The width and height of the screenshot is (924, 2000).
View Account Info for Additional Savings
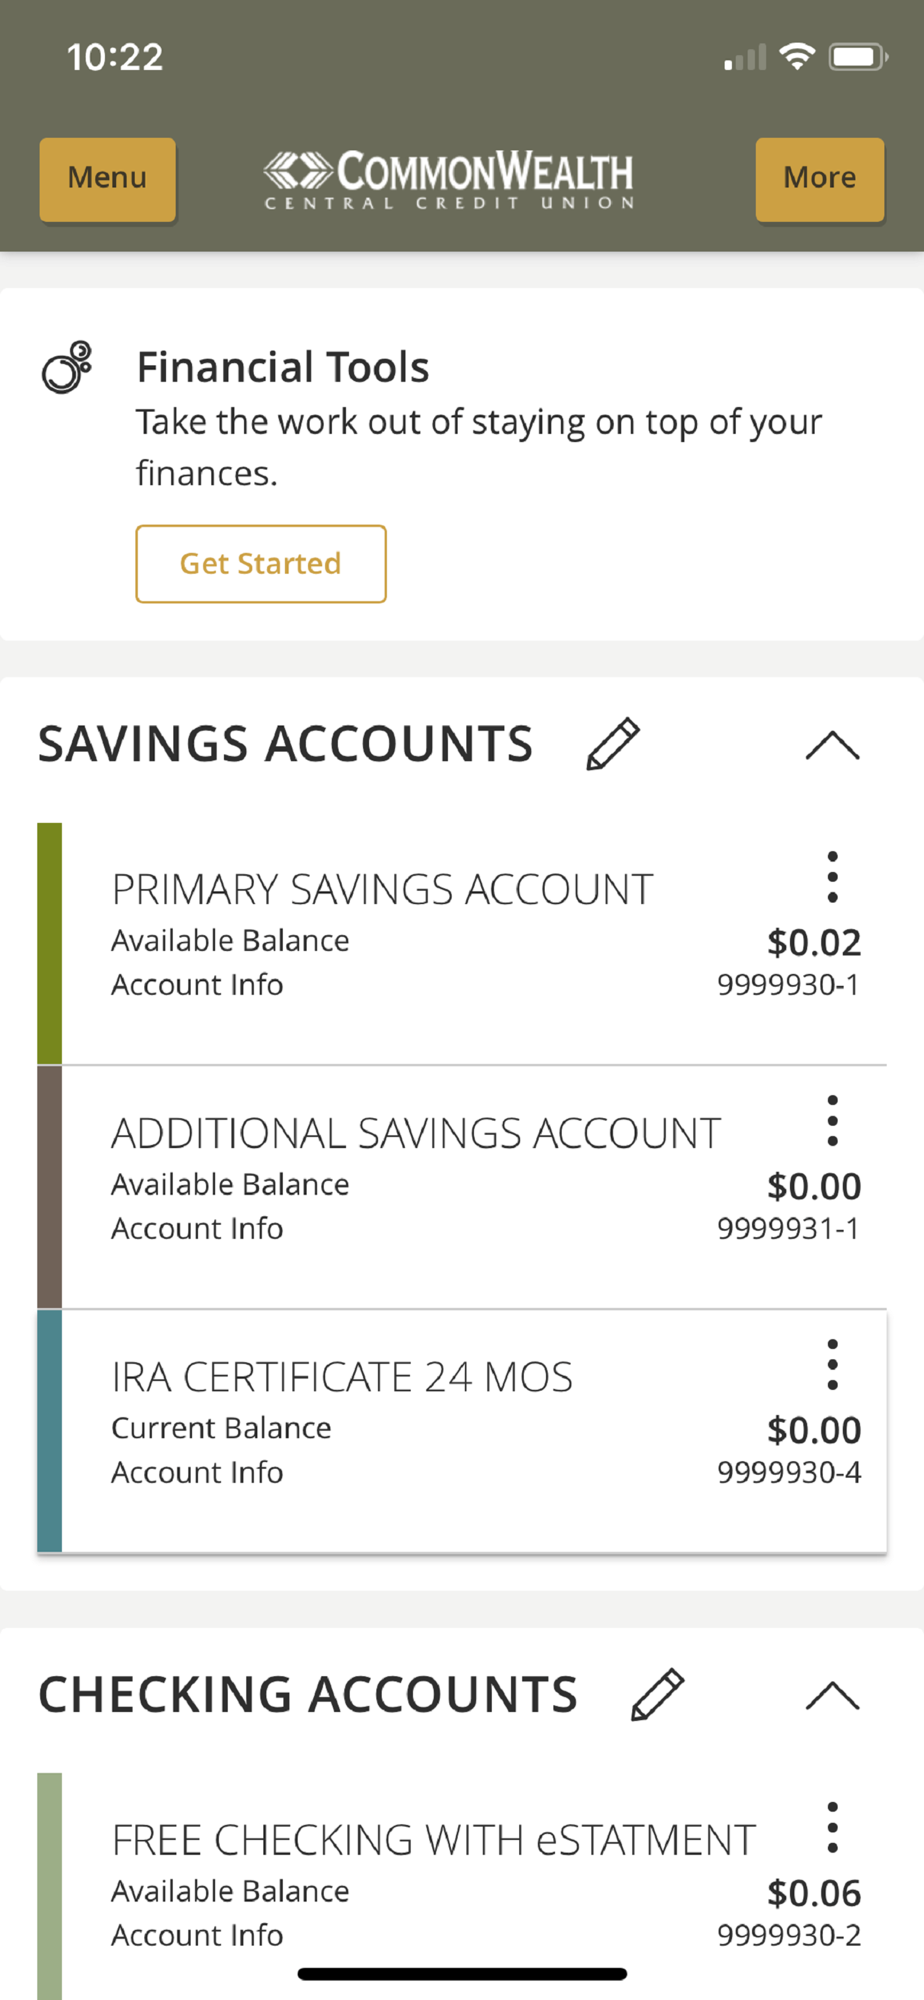click(x=197, y=1229)
